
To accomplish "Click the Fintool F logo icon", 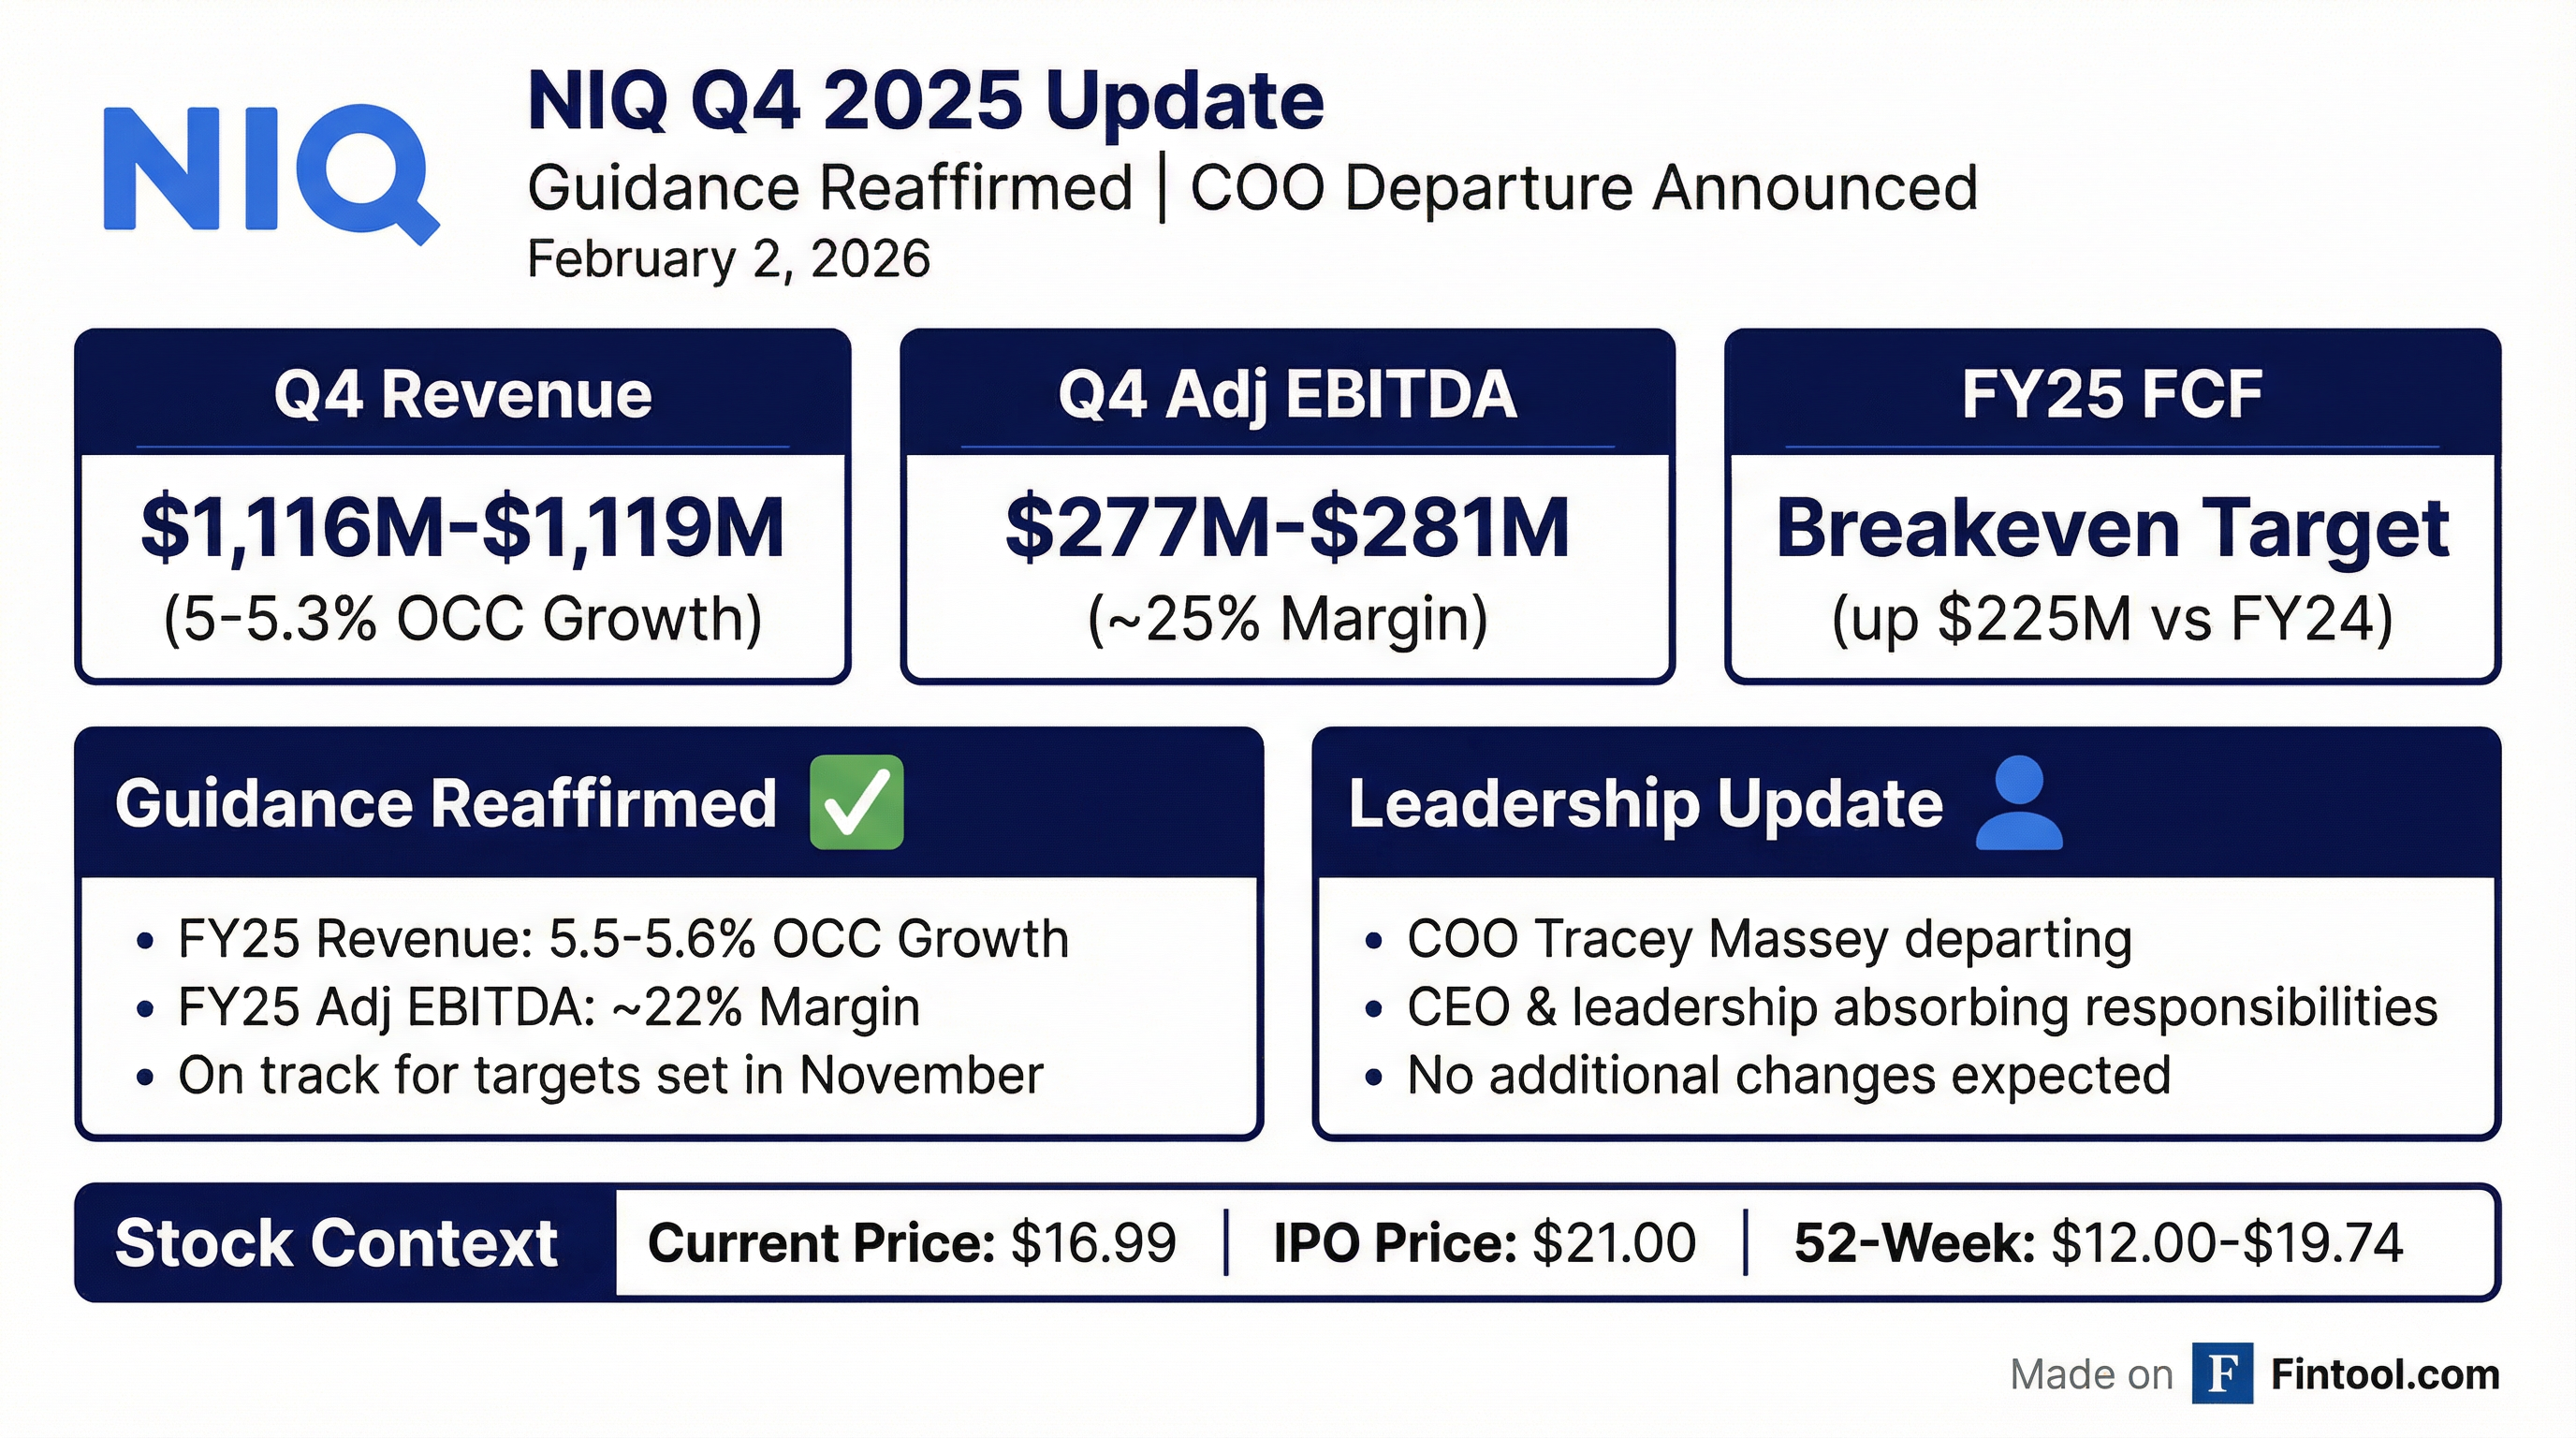I will [2221, 1373].
